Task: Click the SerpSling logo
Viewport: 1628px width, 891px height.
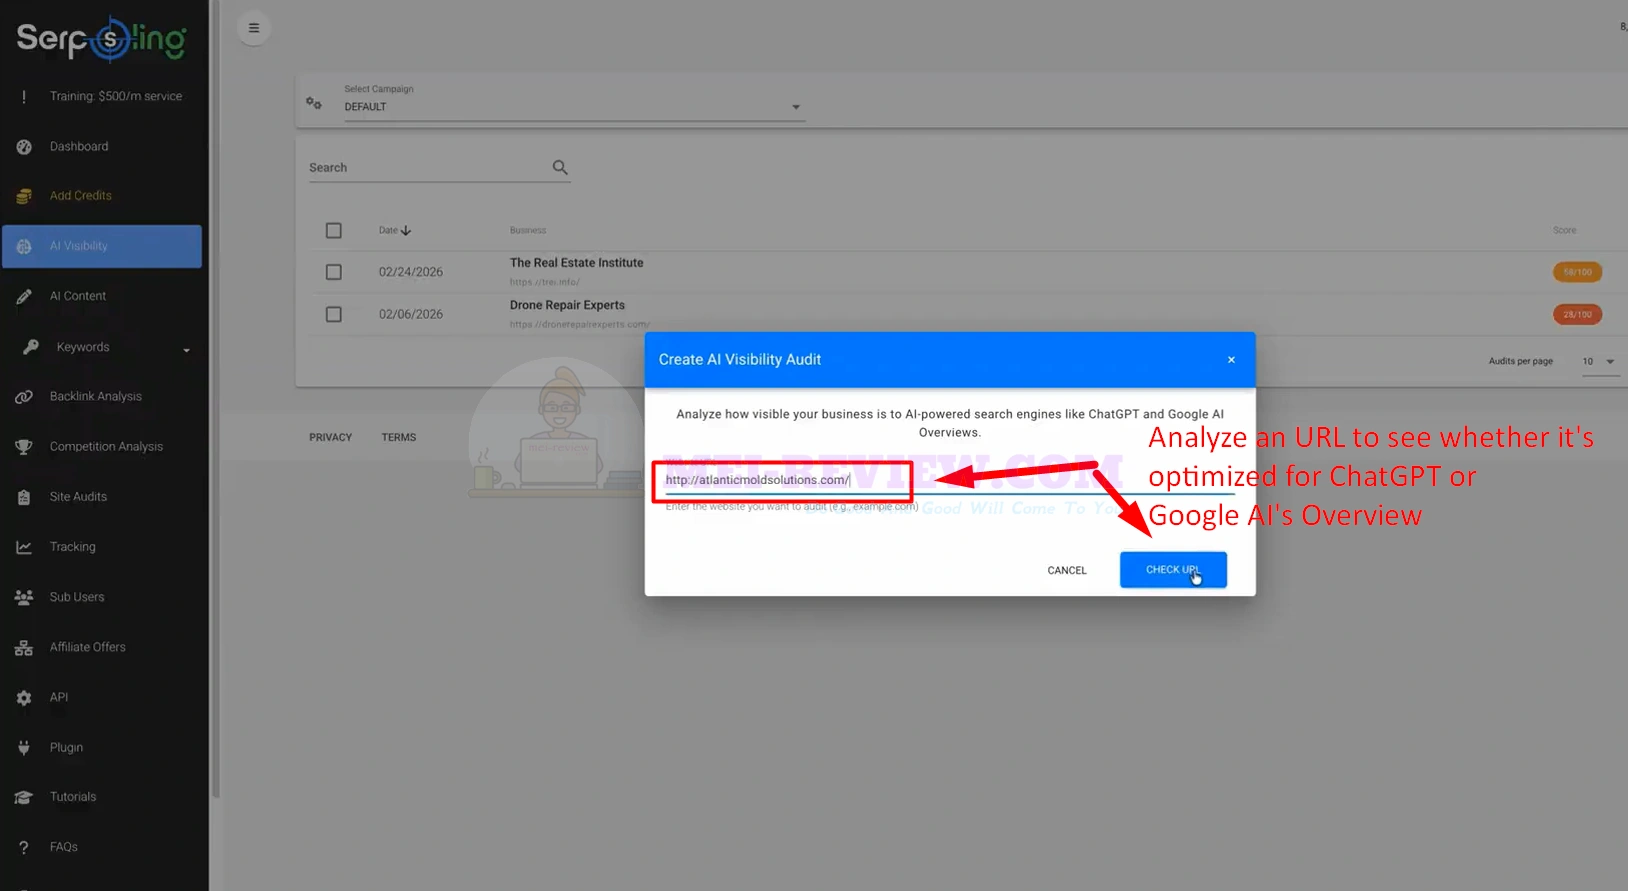Action: [102, 39]
